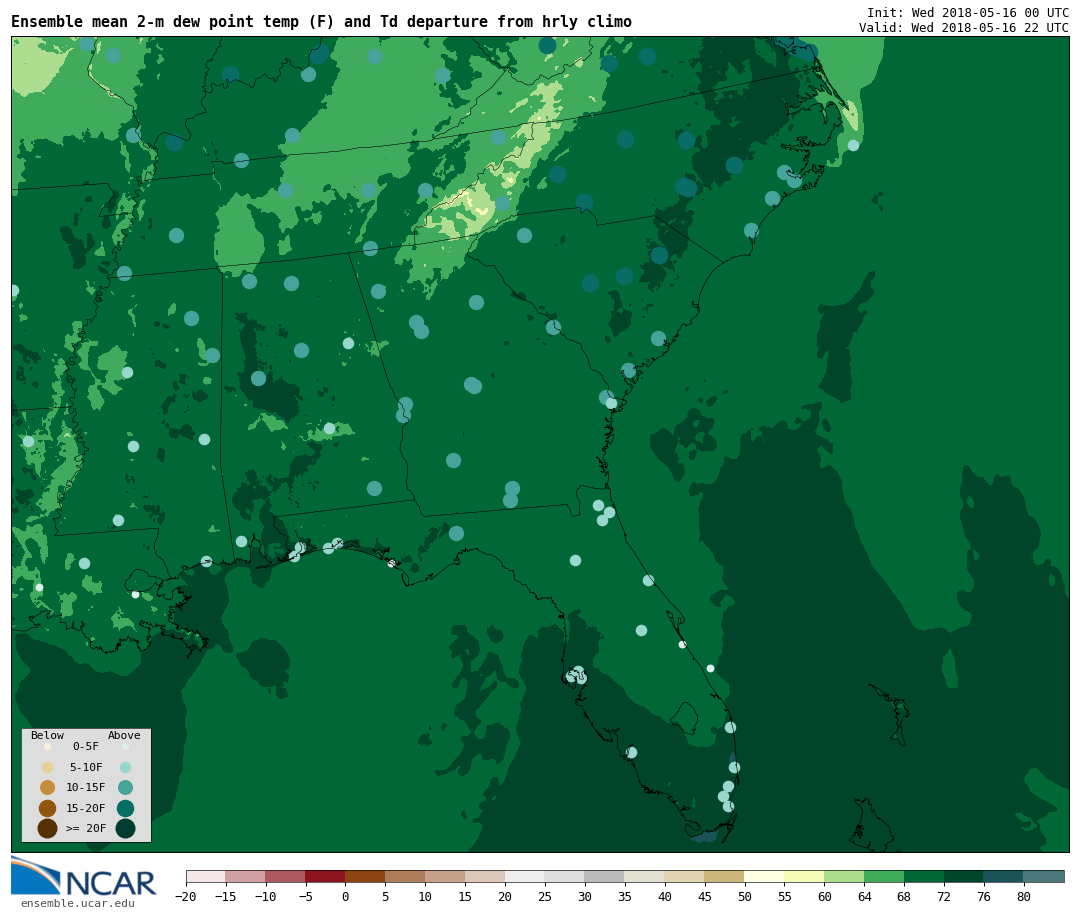Select the pale yellow 5-10F Below legend circle
Viewport: 1080px width, 915px height.
pyautogui.click(x=47, y=767)
